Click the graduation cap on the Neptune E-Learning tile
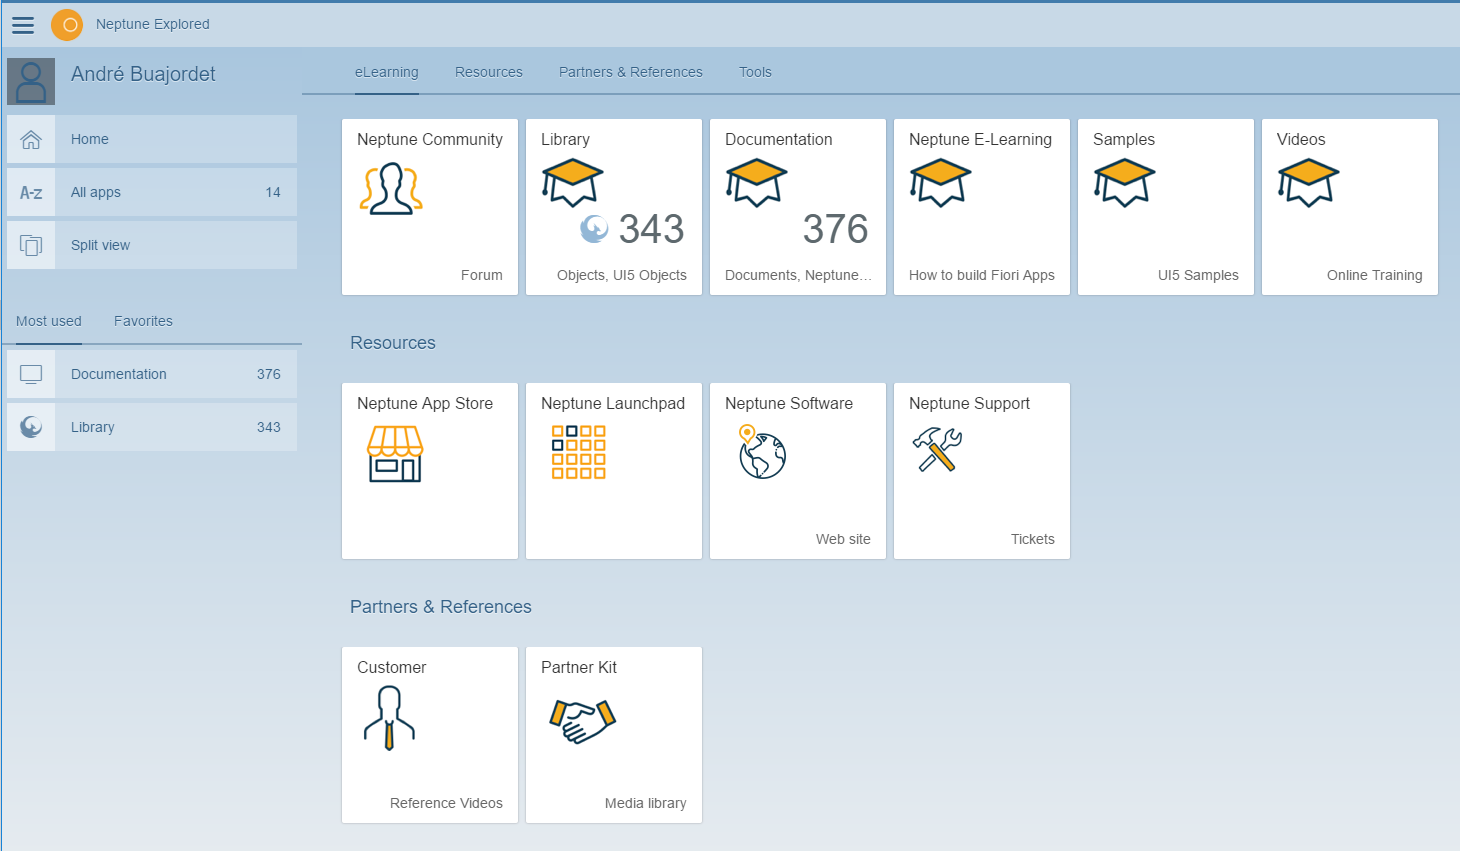 click(x=940, y=183)
